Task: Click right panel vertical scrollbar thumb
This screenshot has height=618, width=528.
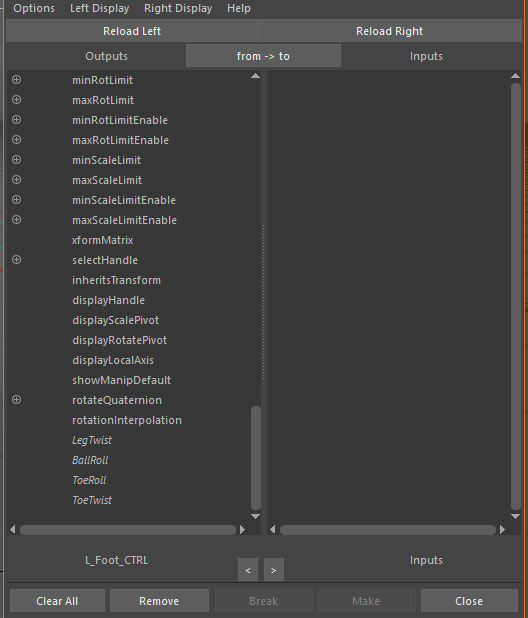Action: [516, 296]
